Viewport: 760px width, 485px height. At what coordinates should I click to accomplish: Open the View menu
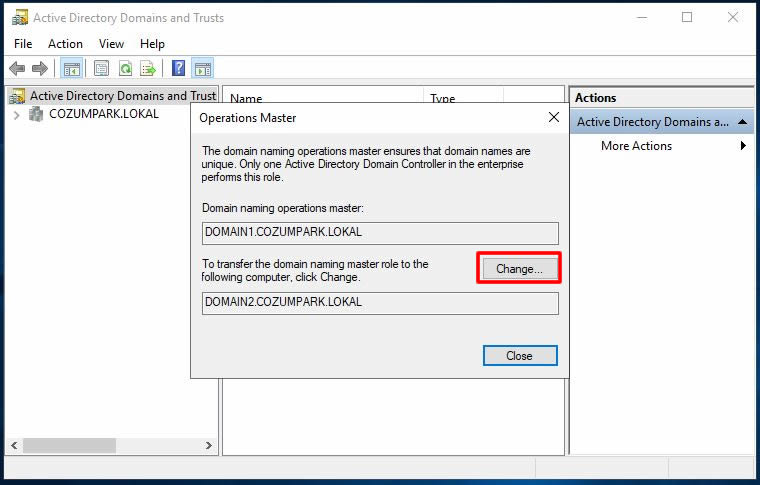111,44
